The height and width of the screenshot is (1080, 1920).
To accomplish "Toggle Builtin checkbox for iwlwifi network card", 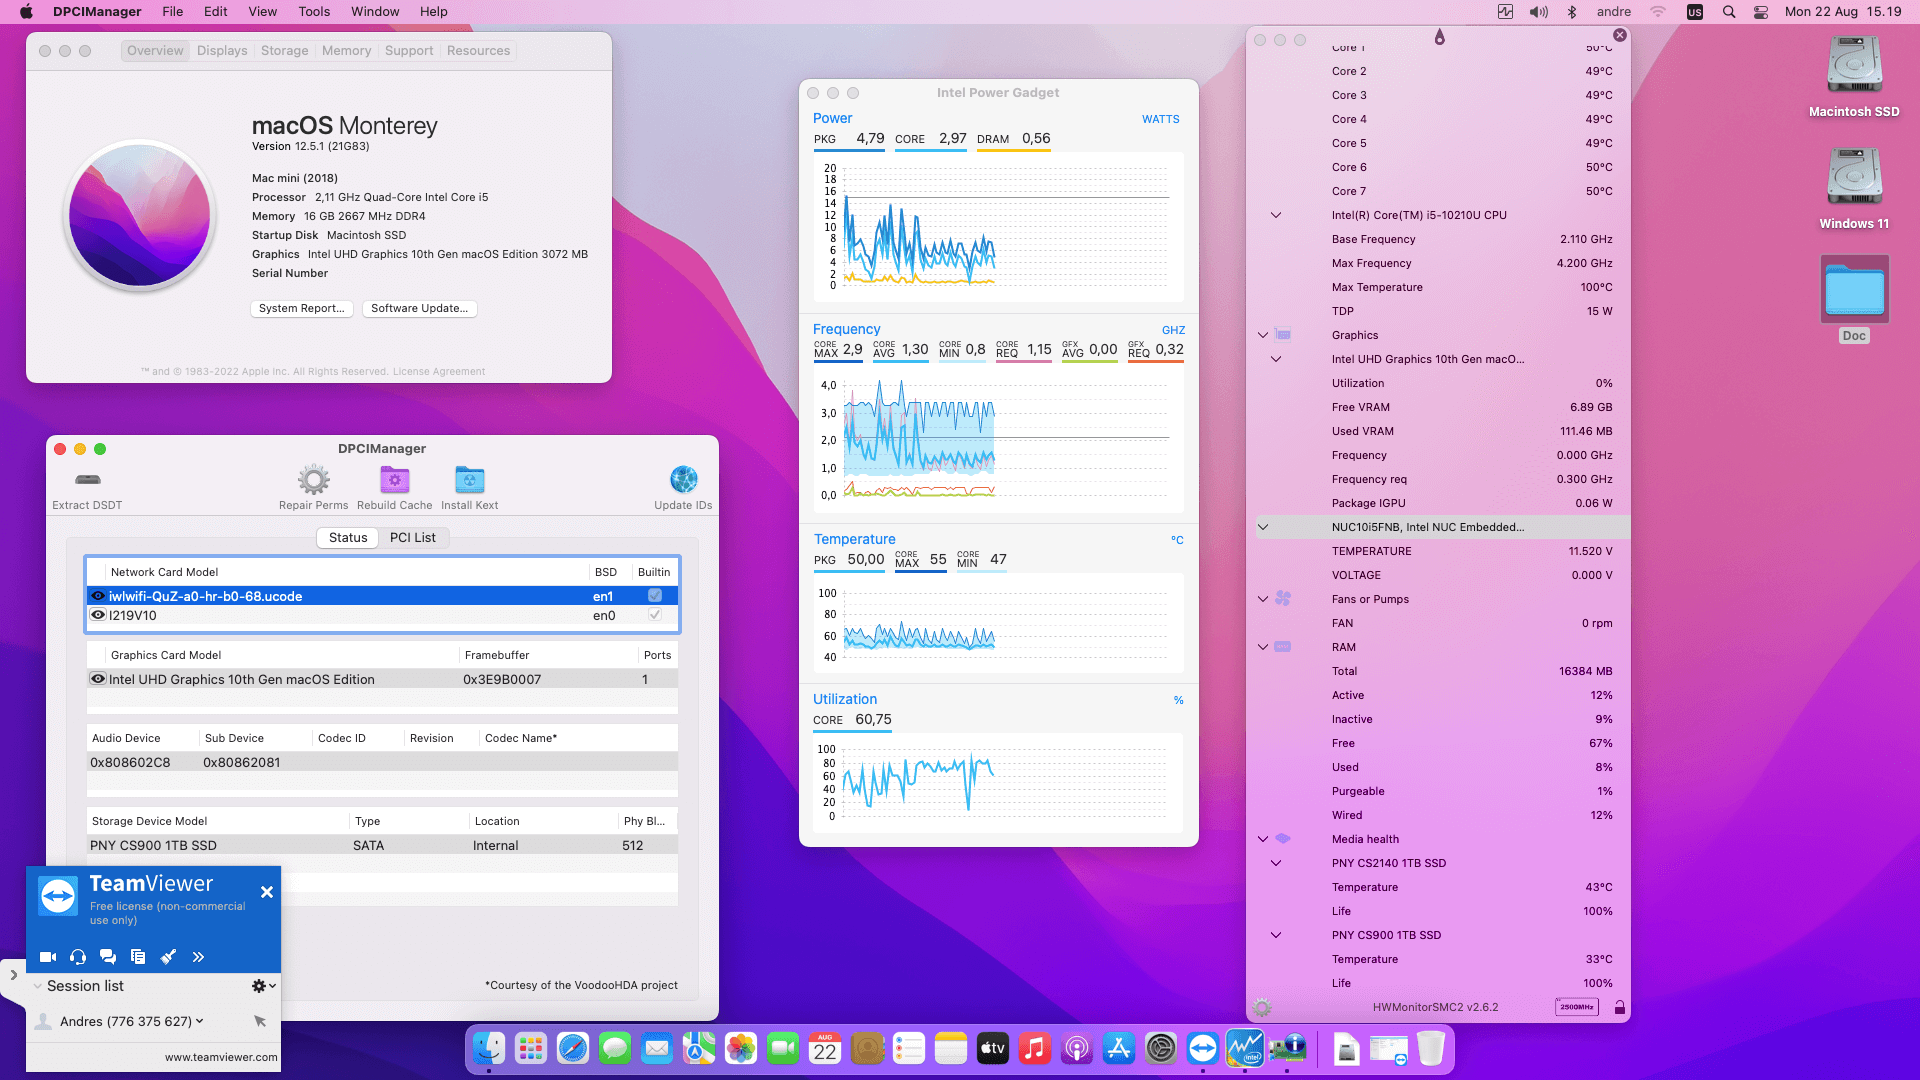I will (655, 596).
